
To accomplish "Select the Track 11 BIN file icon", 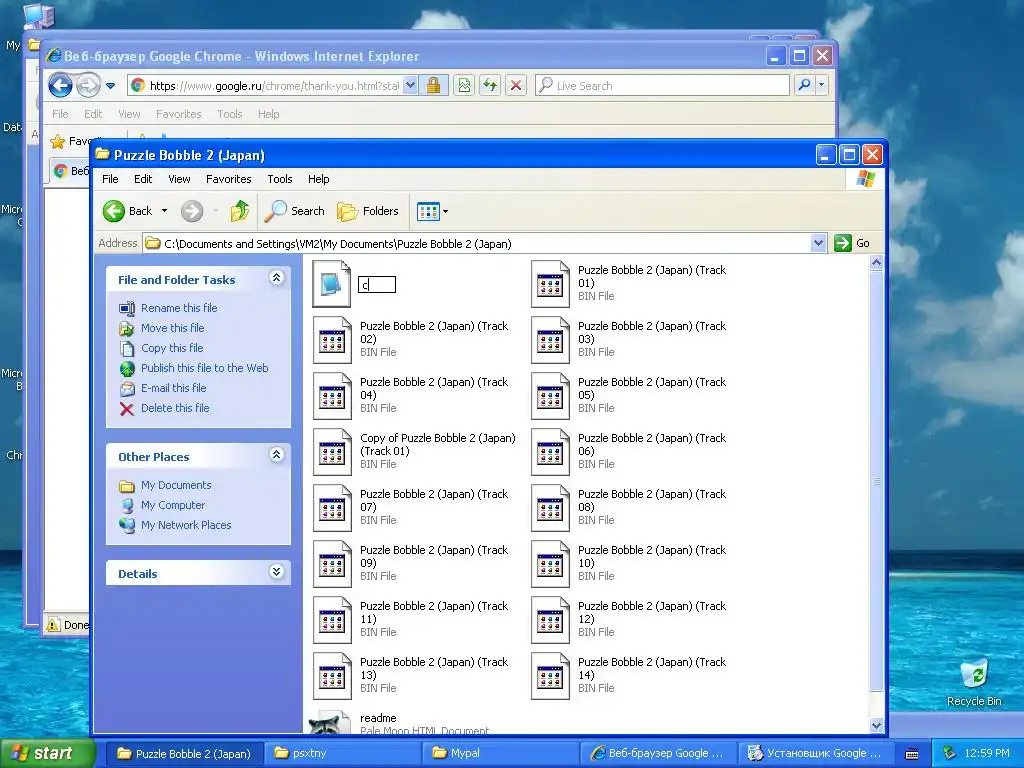I will tap(332, 620).
